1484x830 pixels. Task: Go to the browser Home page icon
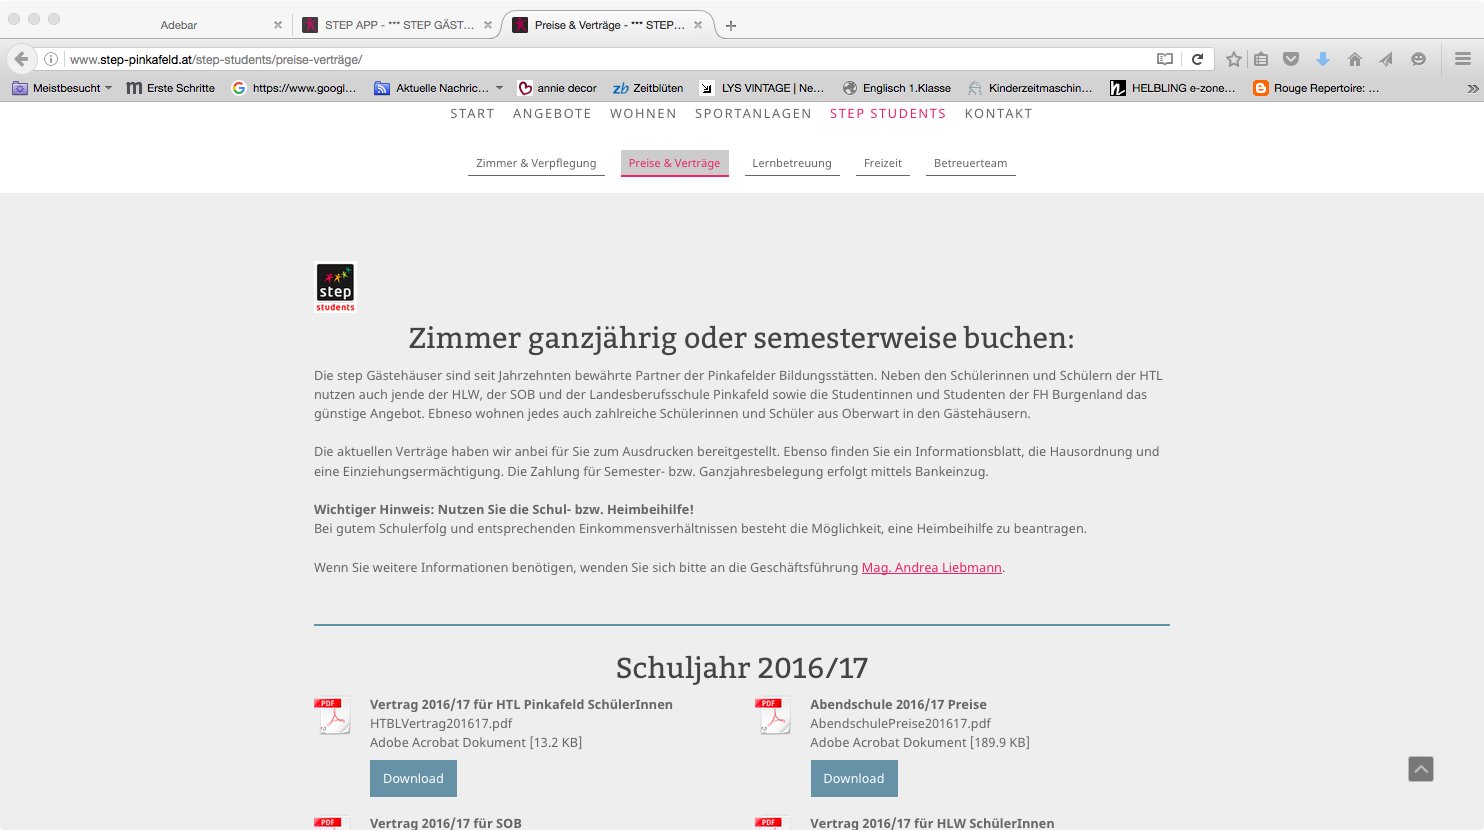point(1354,59)
